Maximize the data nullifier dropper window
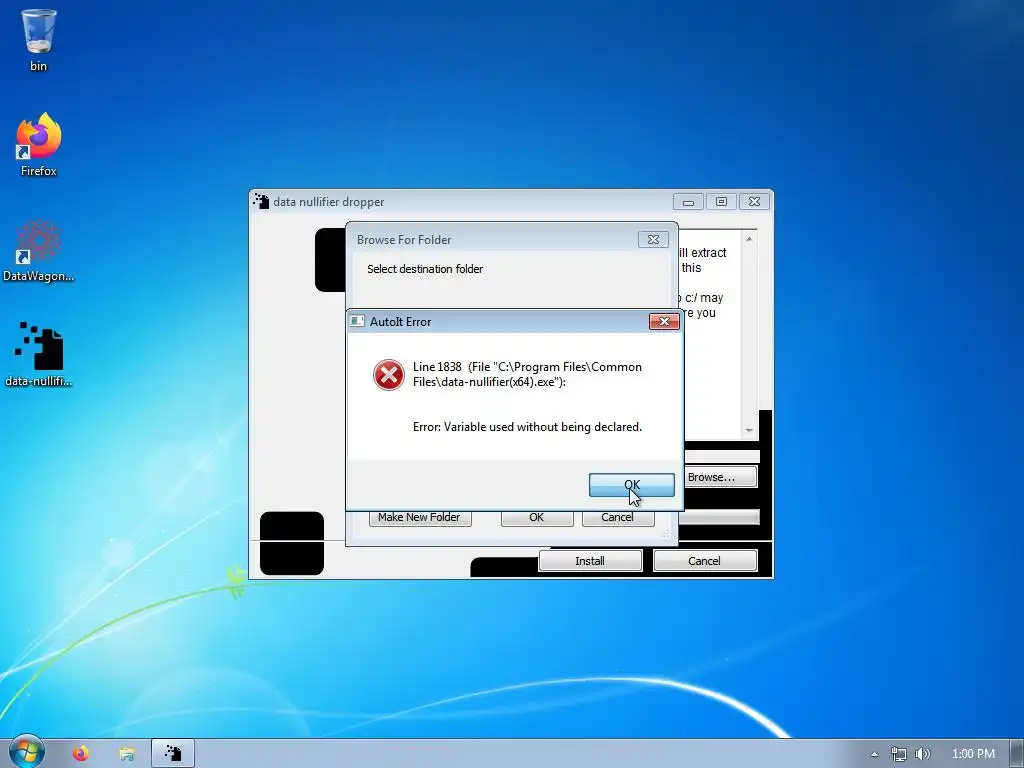 (721, 202)
